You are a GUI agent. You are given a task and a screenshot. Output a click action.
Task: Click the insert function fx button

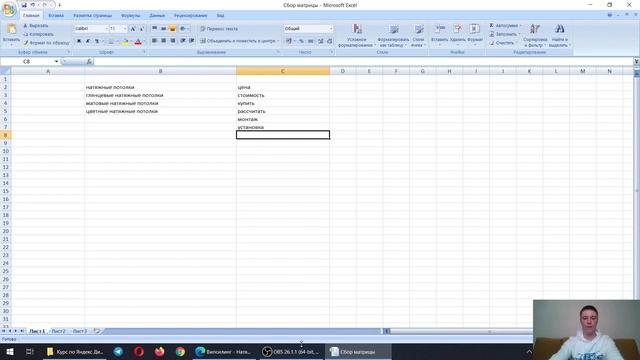89,61
